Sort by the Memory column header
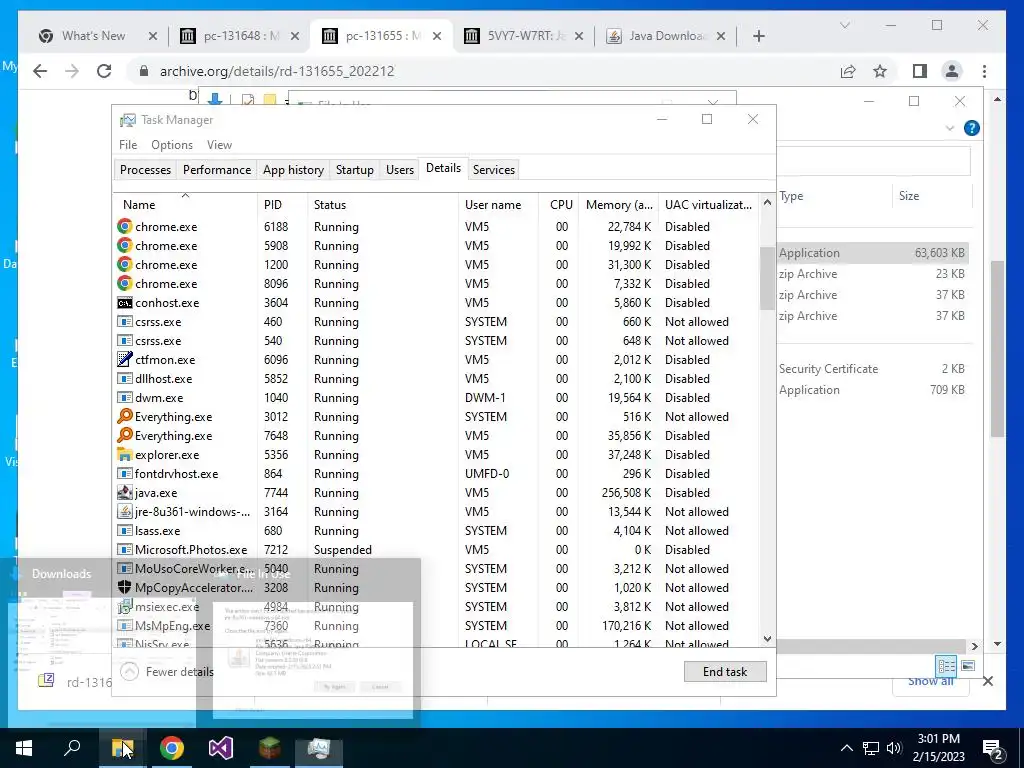 tap(618, 204)
